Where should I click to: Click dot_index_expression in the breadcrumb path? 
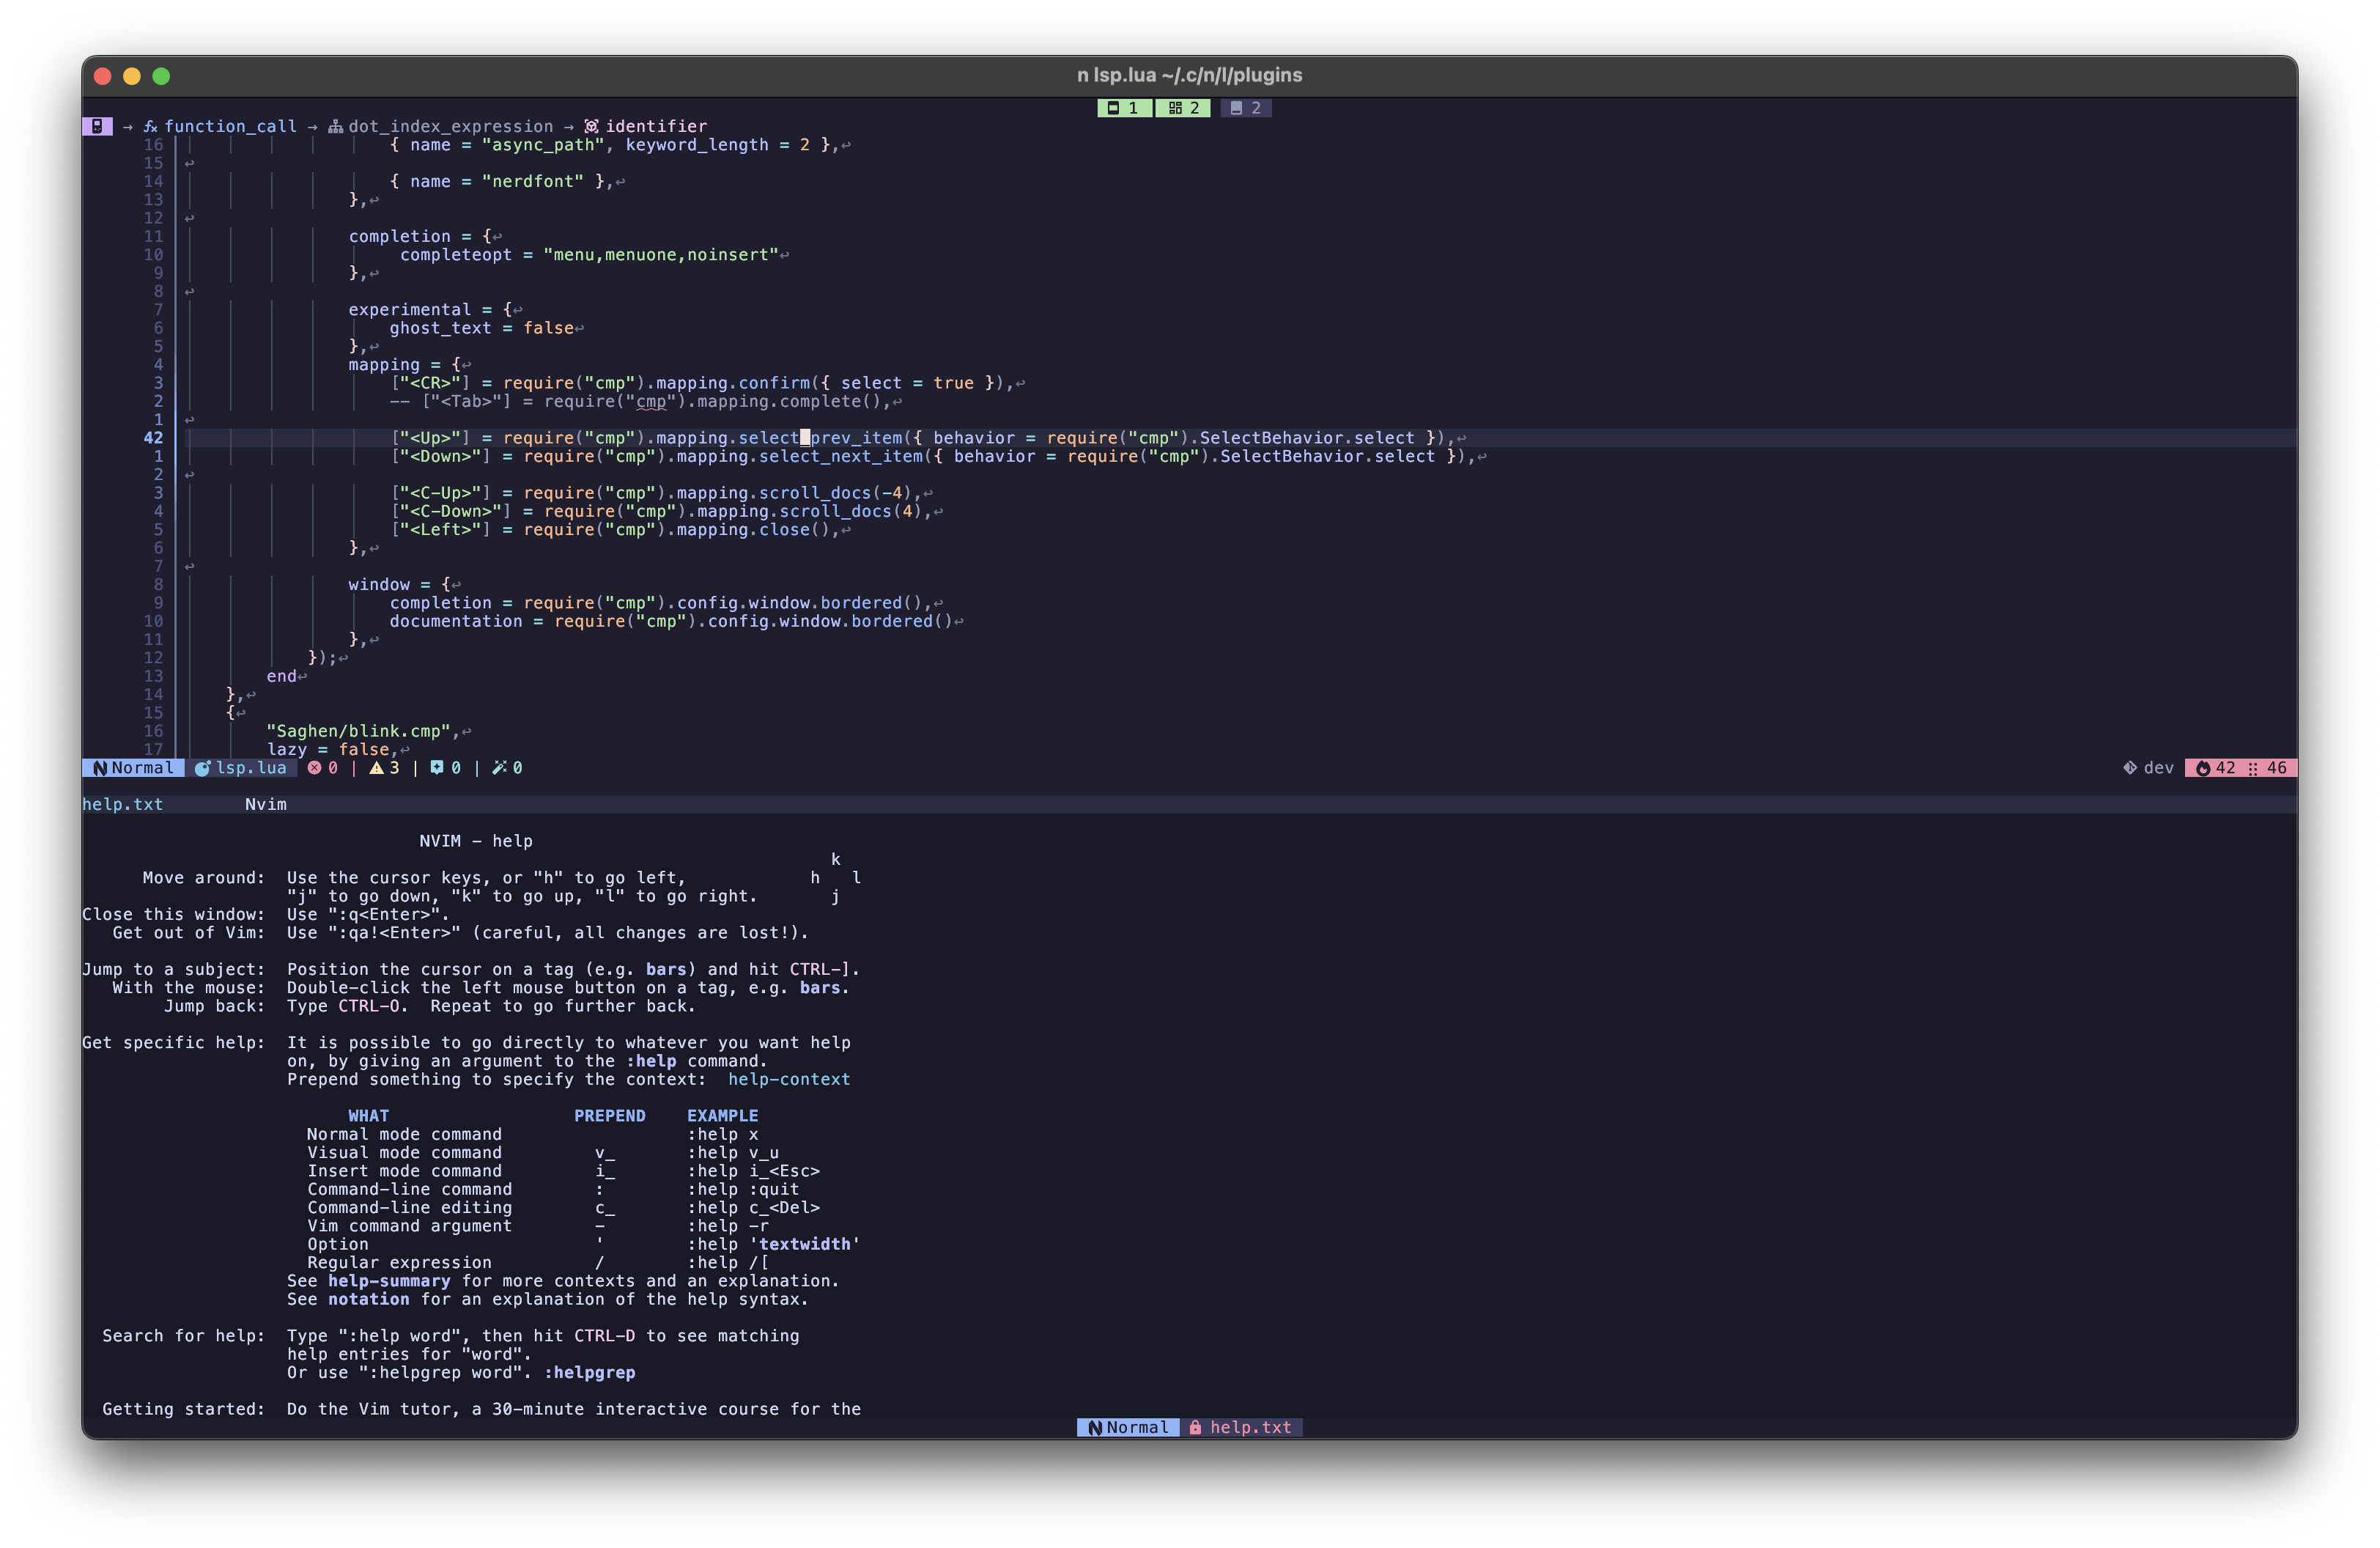point(450,126)
